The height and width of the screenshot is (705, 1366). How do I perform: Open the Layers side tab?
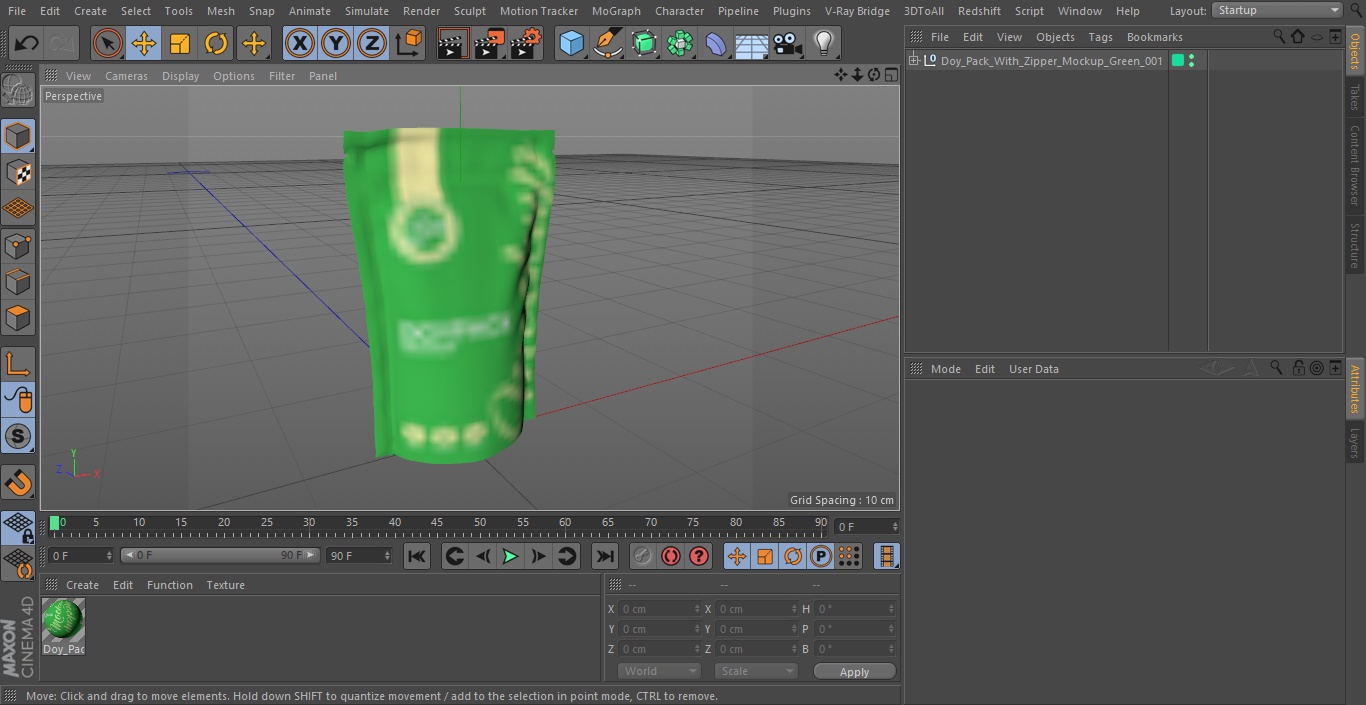click(1355, 442)
